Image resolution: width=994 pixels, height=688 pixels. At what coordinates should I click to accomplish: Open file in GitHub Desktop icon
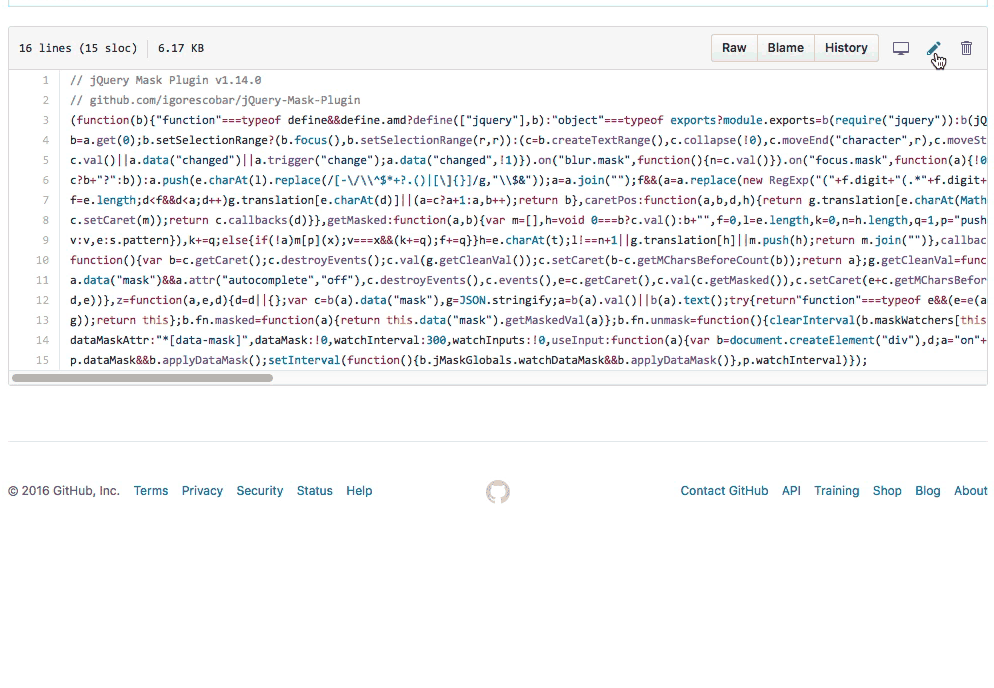click(x=901, y=48)
